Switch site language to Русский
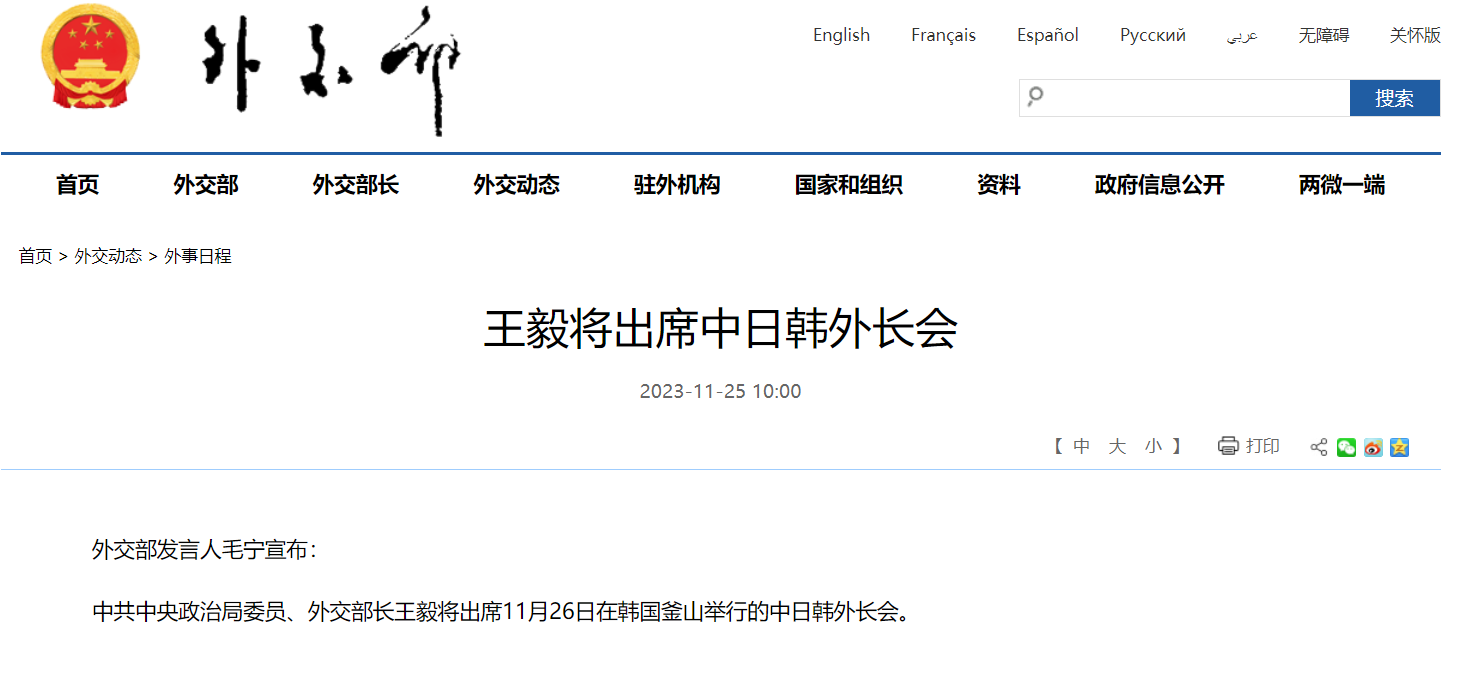 pyautogui.click(x=1153, y=35)
